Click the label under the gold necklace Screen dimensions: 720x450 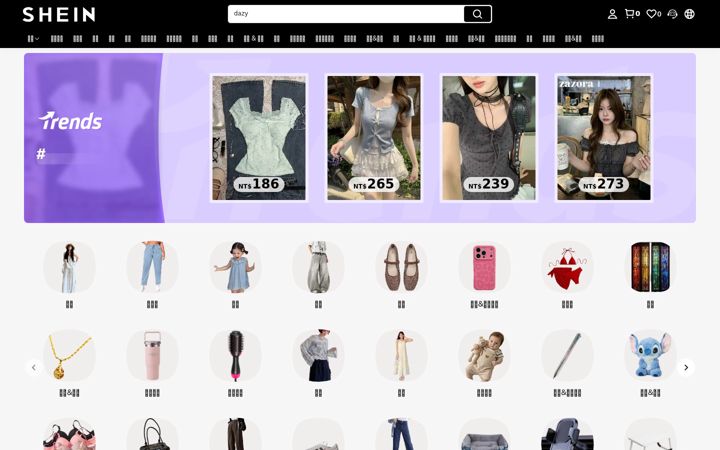(x=69, y=393)
